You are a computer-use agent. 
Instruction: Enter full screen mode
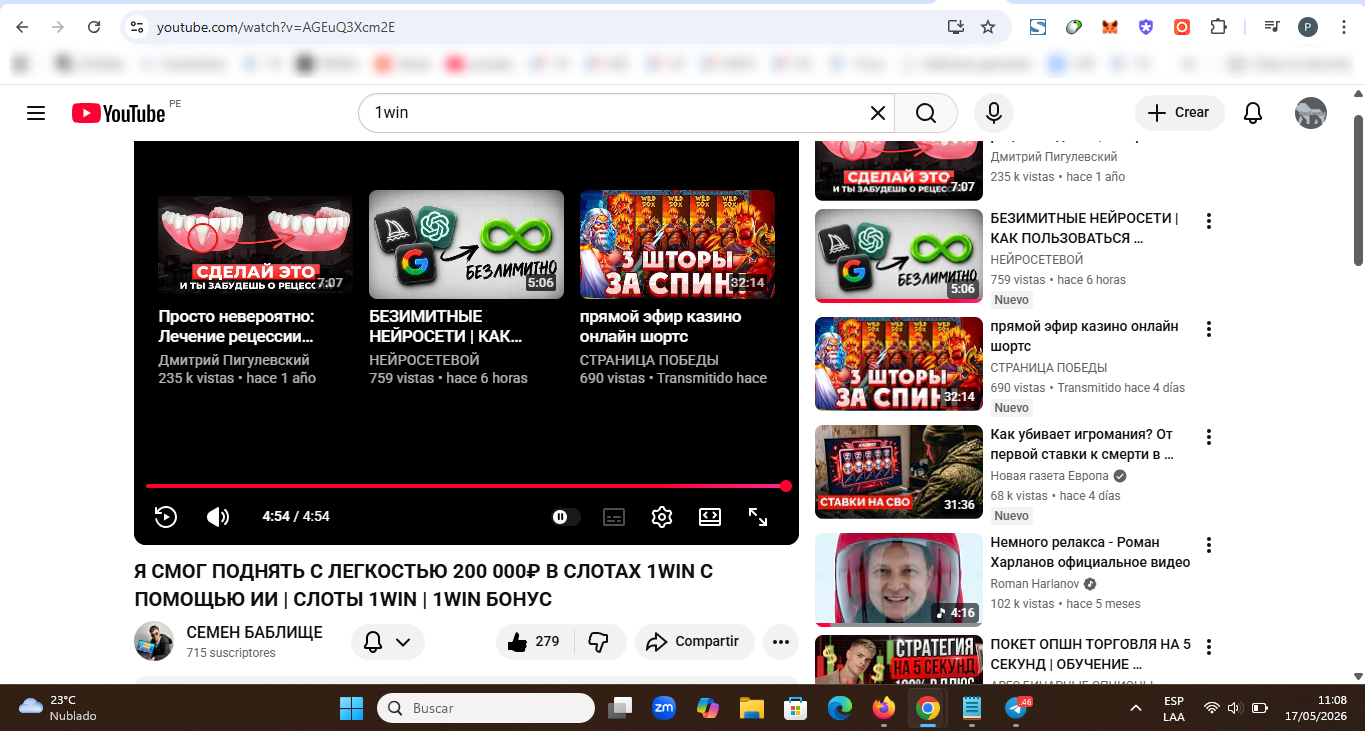click(758, 517)
